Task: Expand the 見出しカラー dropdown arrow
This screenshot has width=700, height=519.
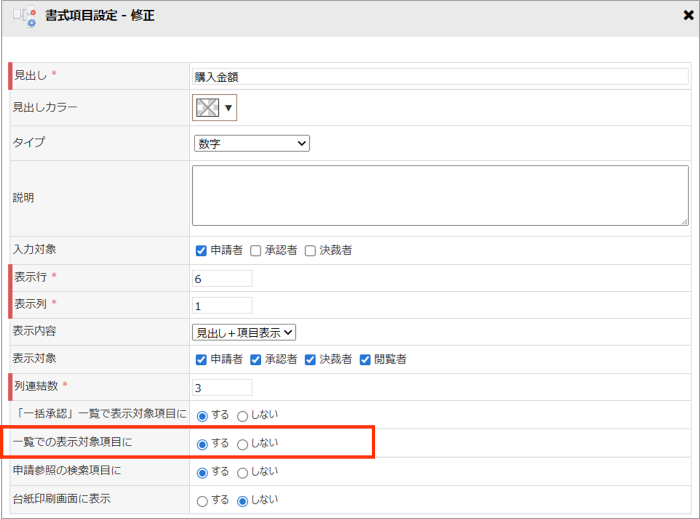Action: (x=229, y=108)
